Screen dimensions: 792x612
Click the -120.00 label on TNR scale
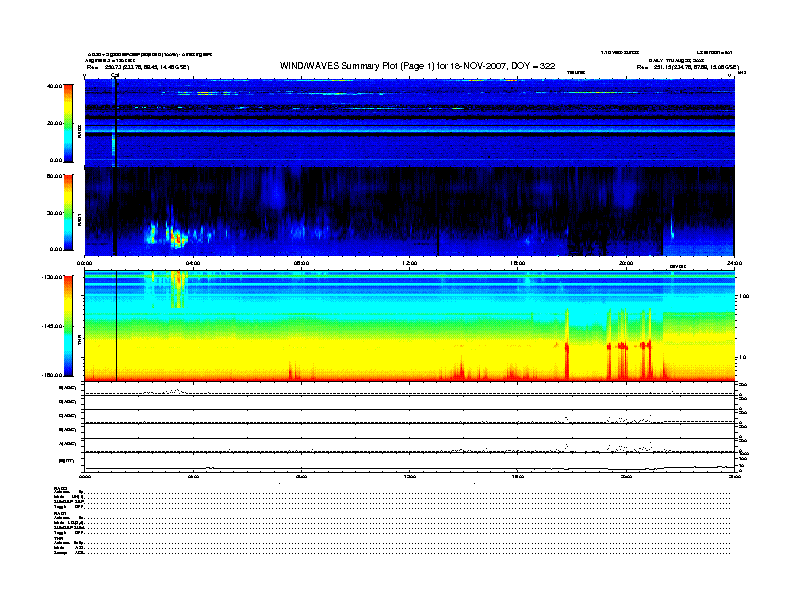coord(52,277)
